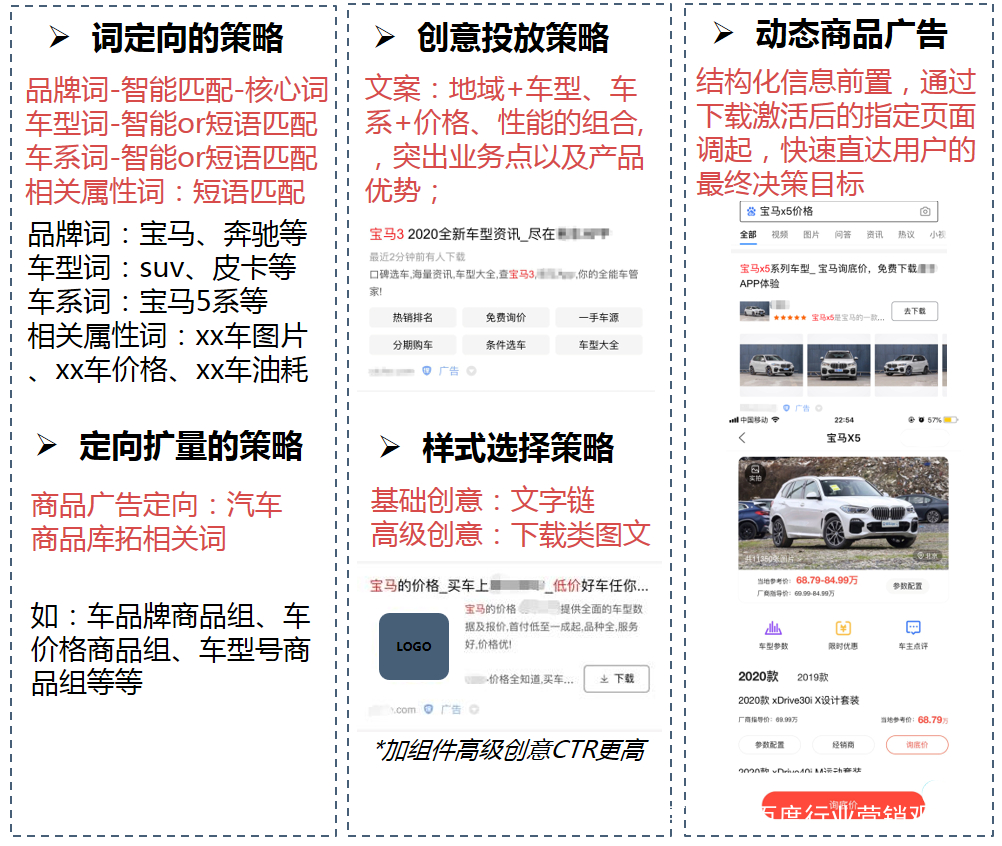Image resolution: width=1002 pixels, height=846 pixels.
Task: Click the search field containing 宝马x5价格
Action: click(x=838, y=212)
